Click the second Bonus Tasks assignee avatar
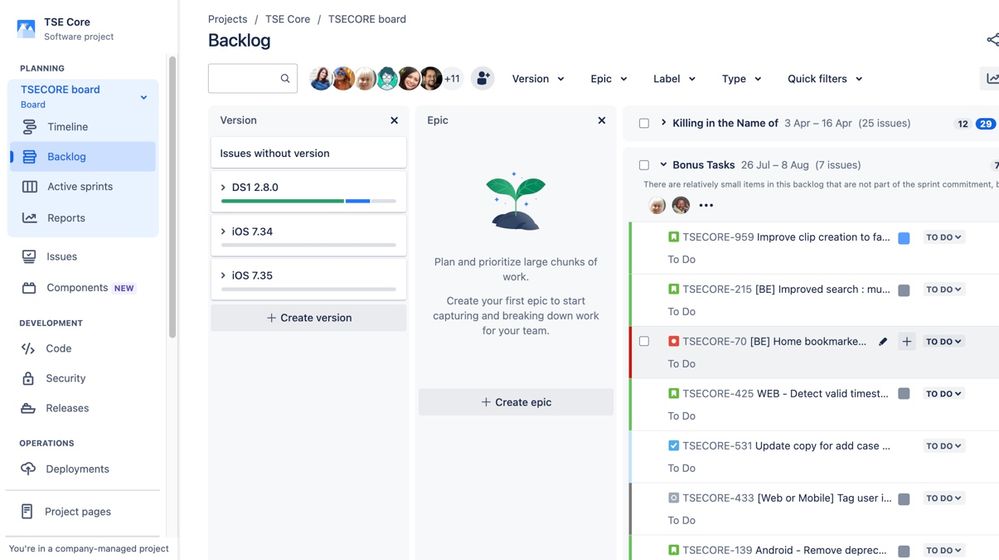This screenshot has width=999, height=560. coord(681,205)
